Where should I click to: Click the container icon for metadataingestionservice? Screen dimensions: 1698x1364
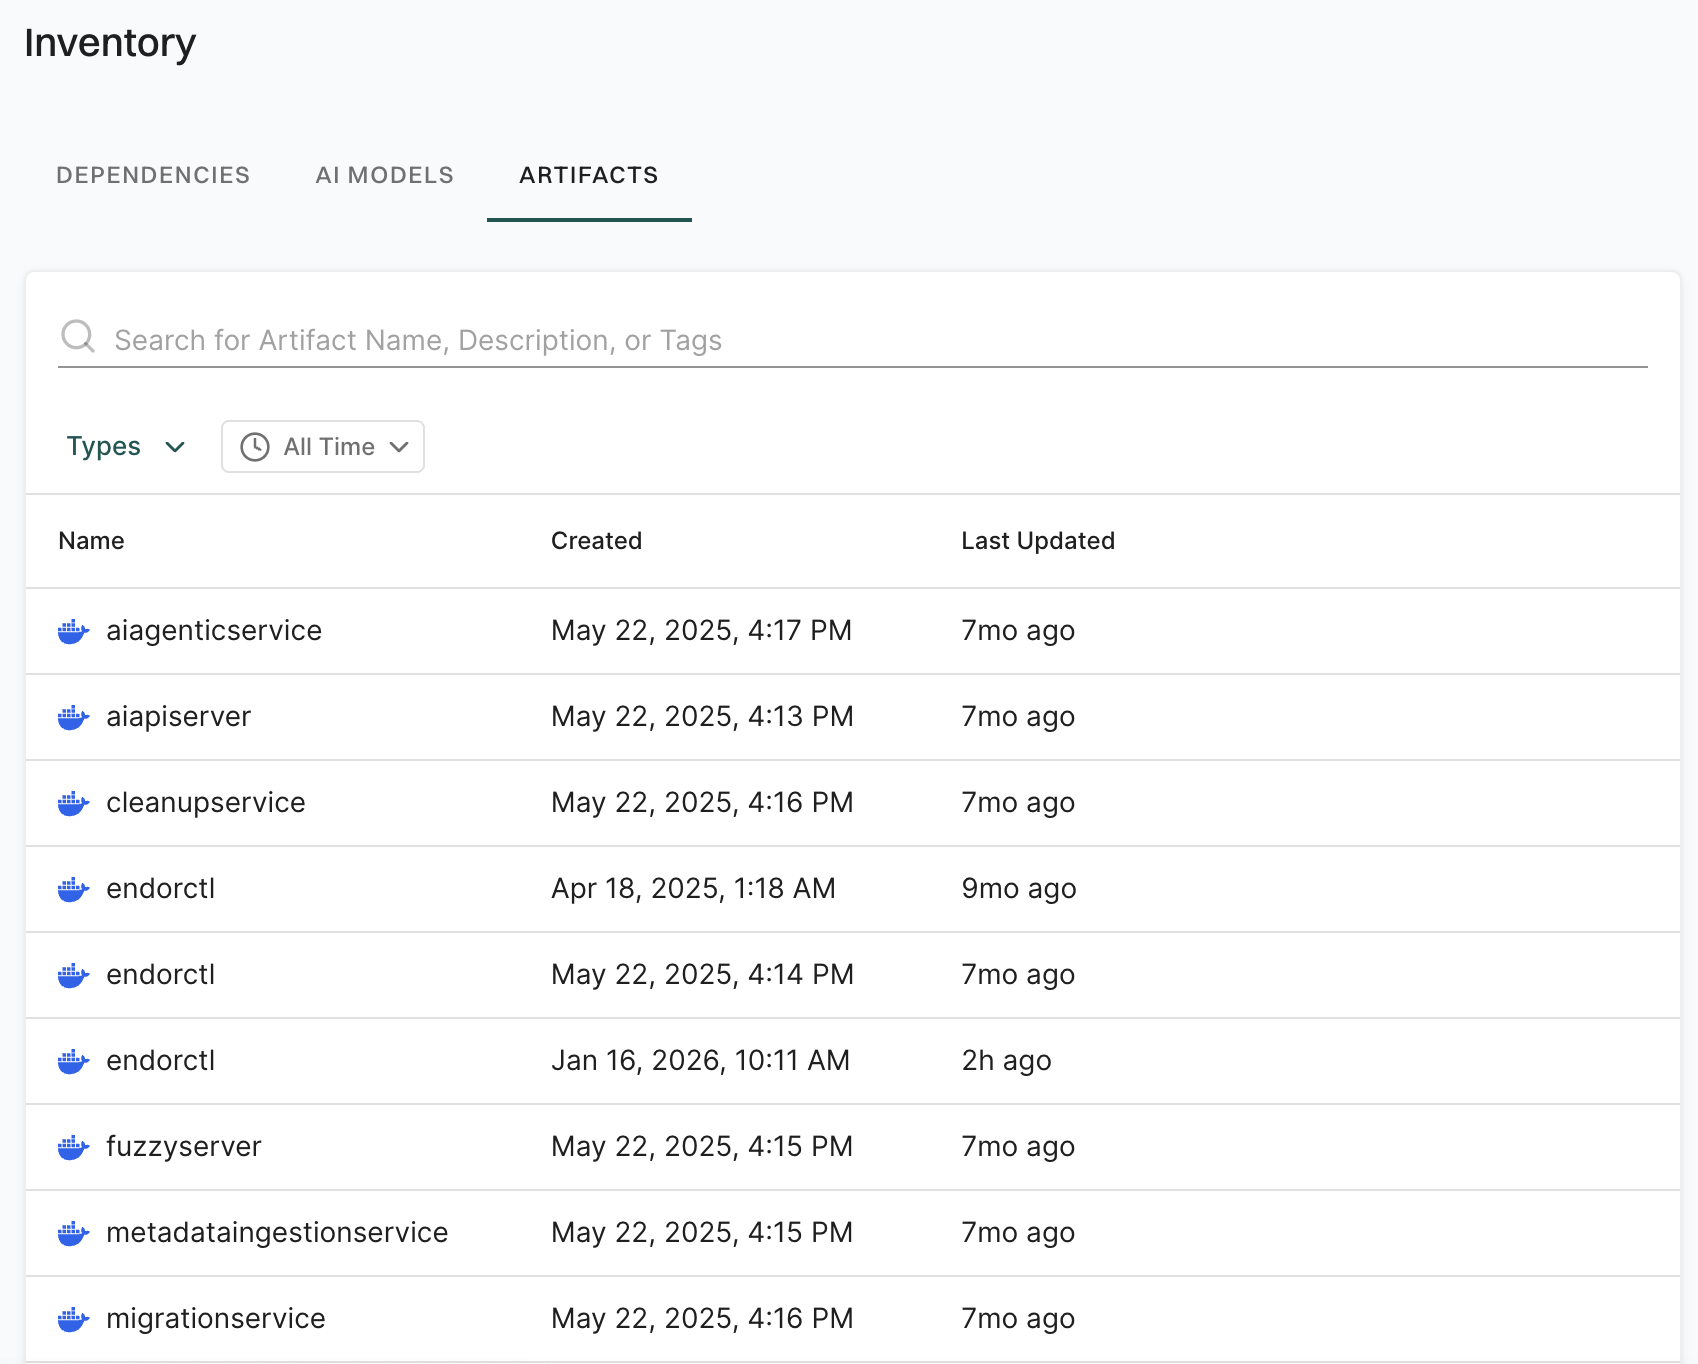(73, 1233)
